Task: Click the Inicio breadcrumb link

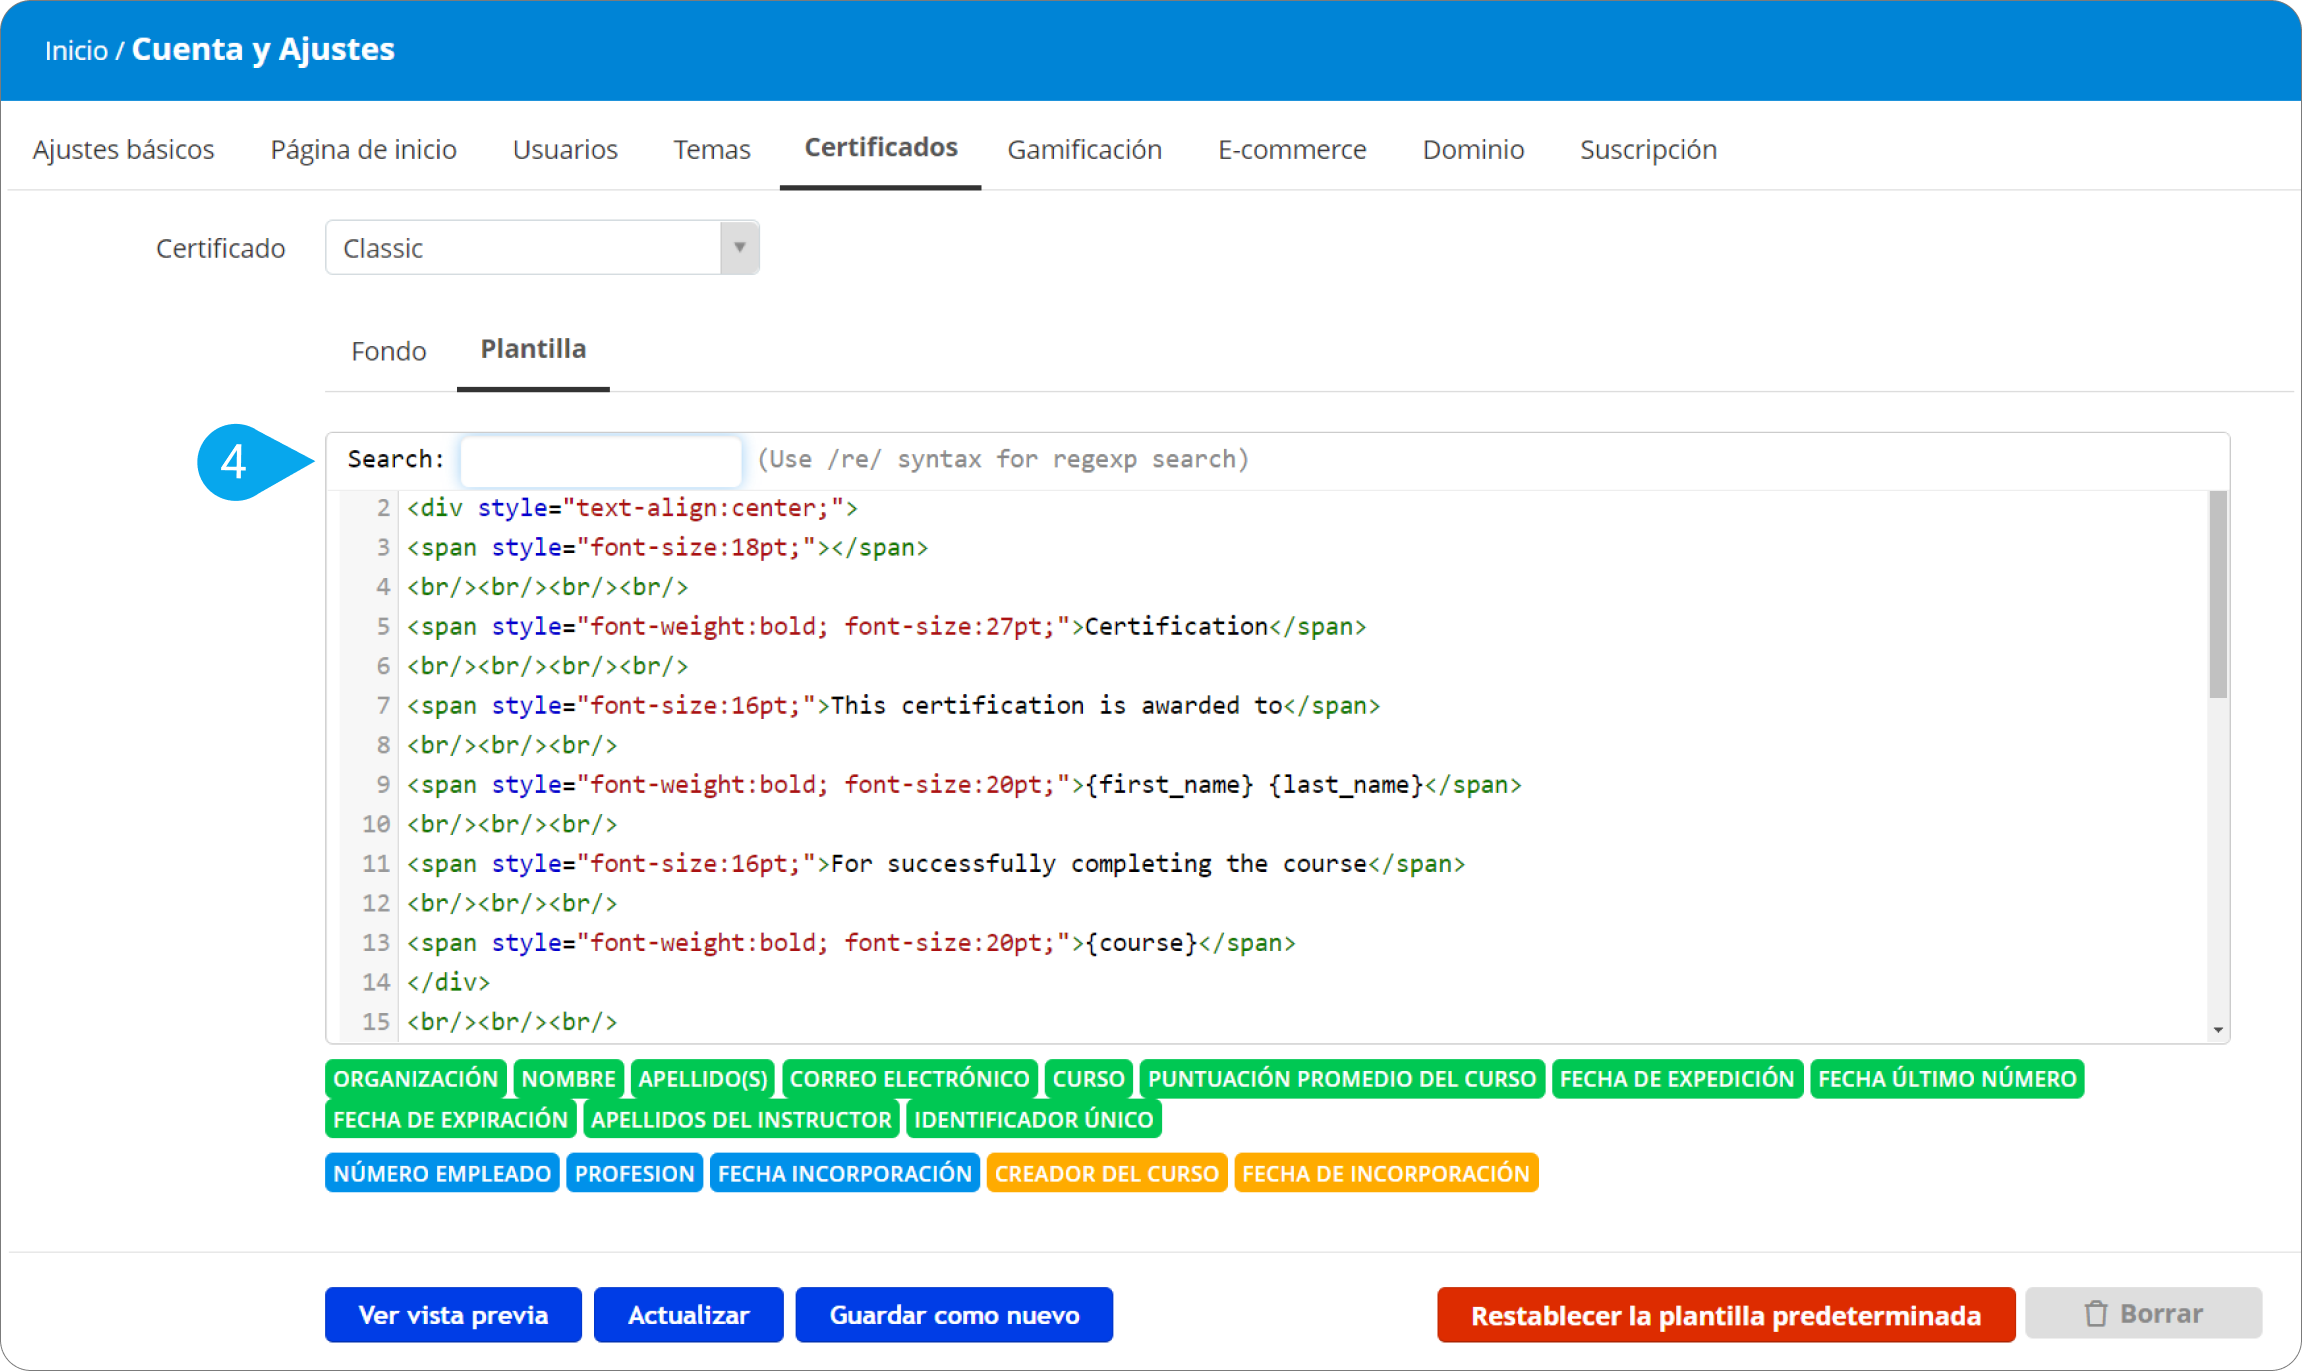Action: pos(76,50)
